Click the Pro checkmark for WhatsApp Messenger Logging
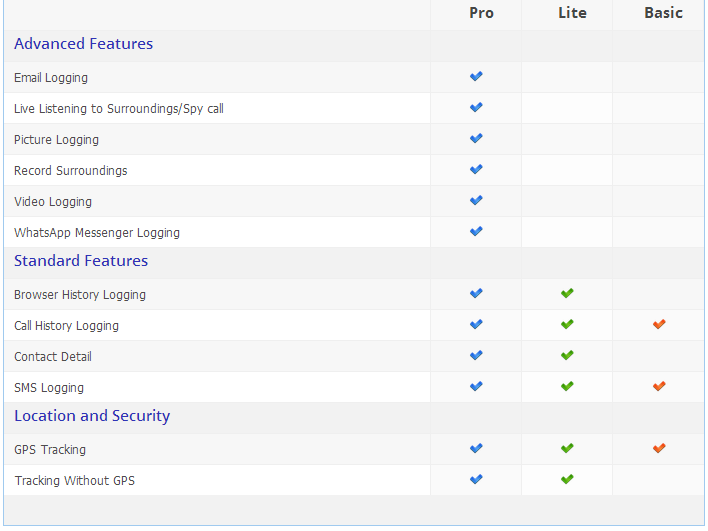 click(x=476, y=231)
